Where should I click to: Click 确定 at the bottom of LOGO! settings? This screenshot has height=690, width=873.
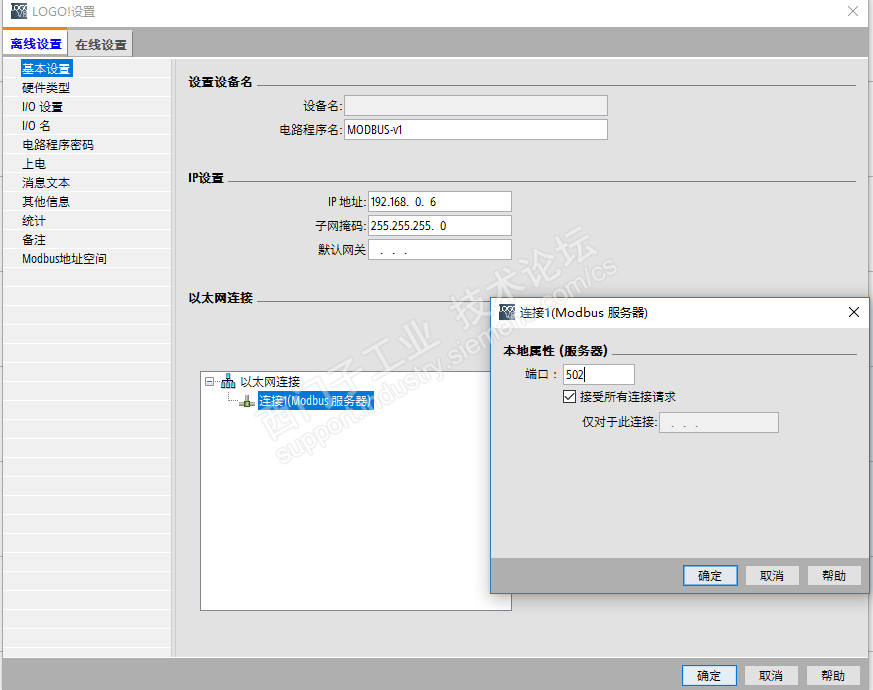(x=709, y=676)
